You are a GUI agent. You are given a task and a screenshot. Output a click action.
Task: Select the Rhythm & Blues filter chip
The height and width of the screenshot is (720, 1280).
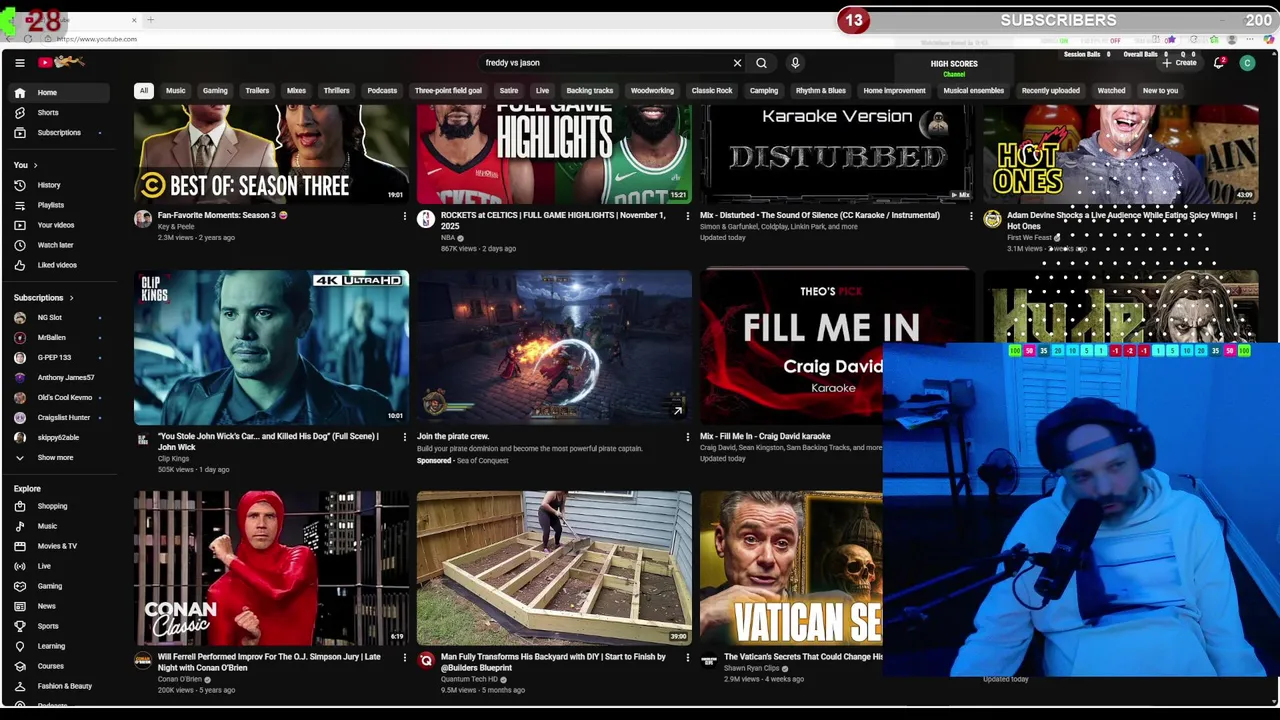820,90
